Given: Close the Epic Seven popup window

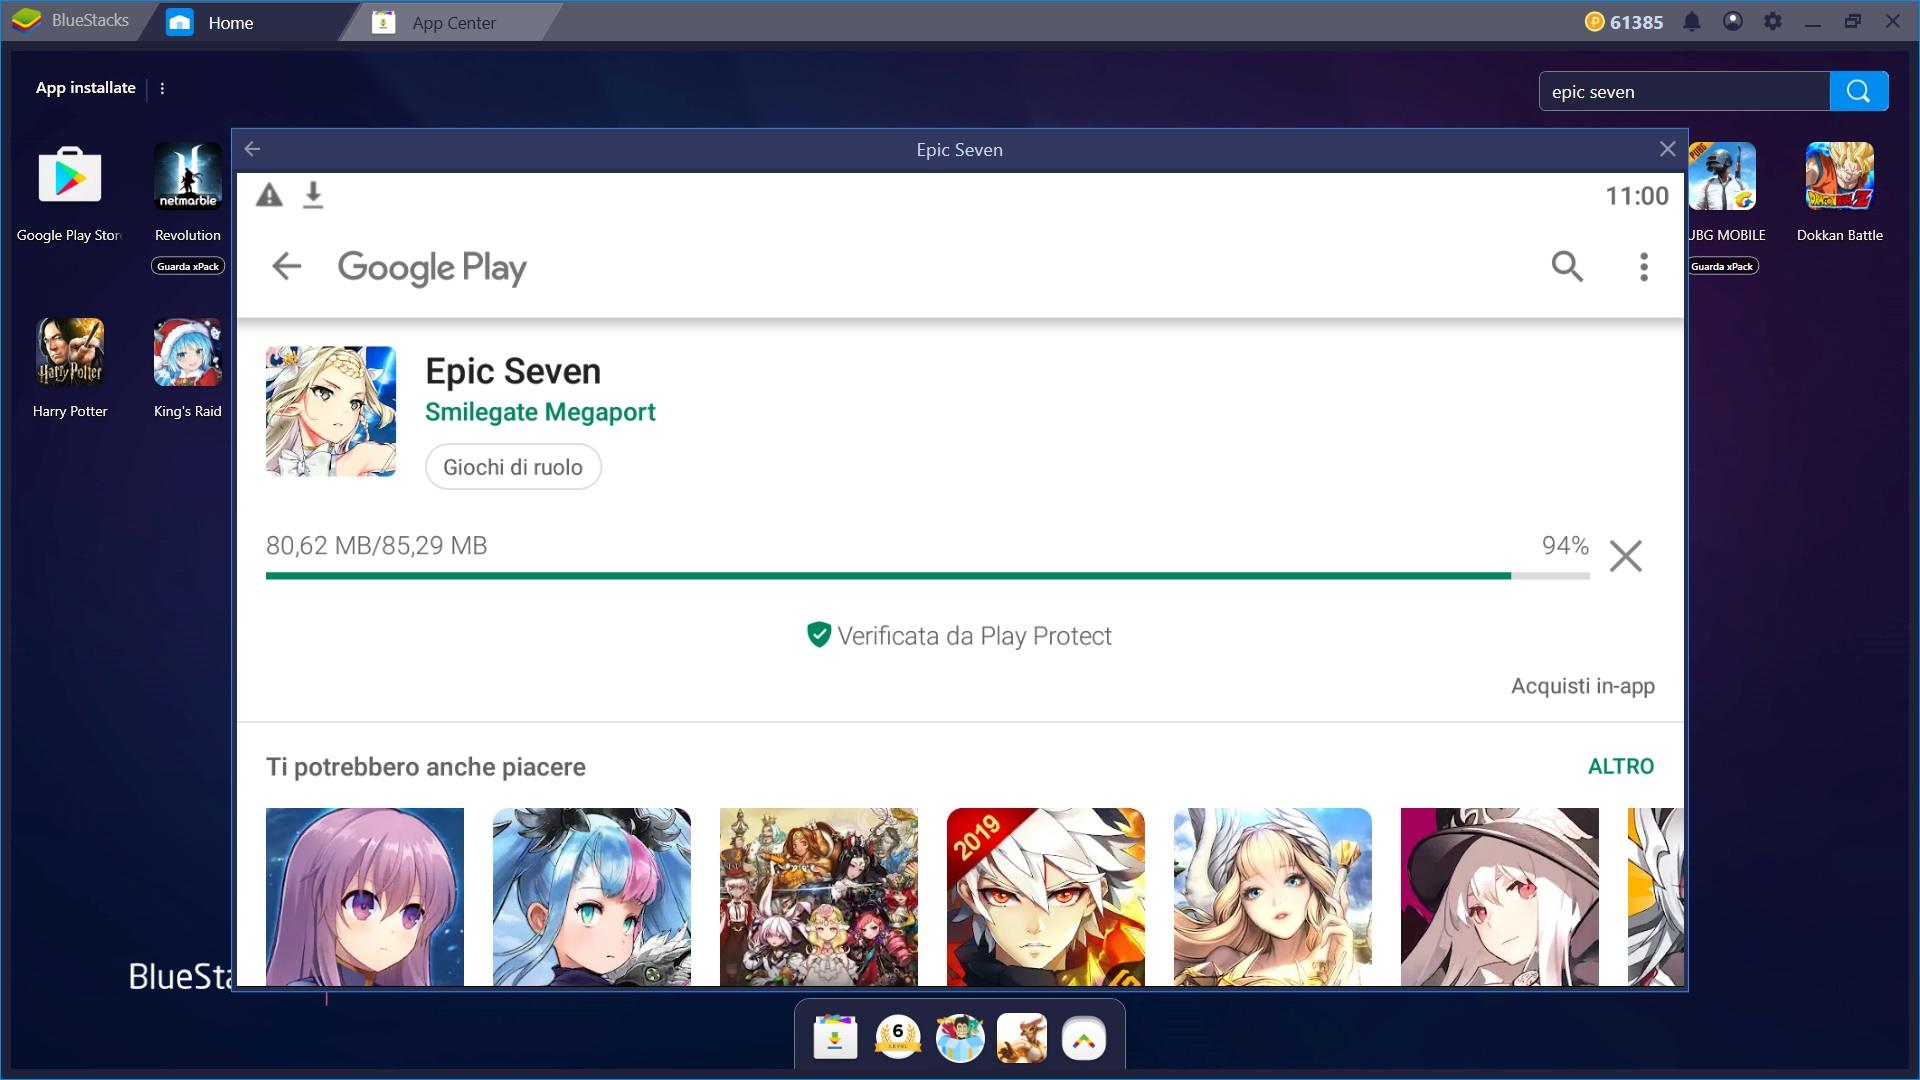Looking at the screenshot, I should [1667, 149].
